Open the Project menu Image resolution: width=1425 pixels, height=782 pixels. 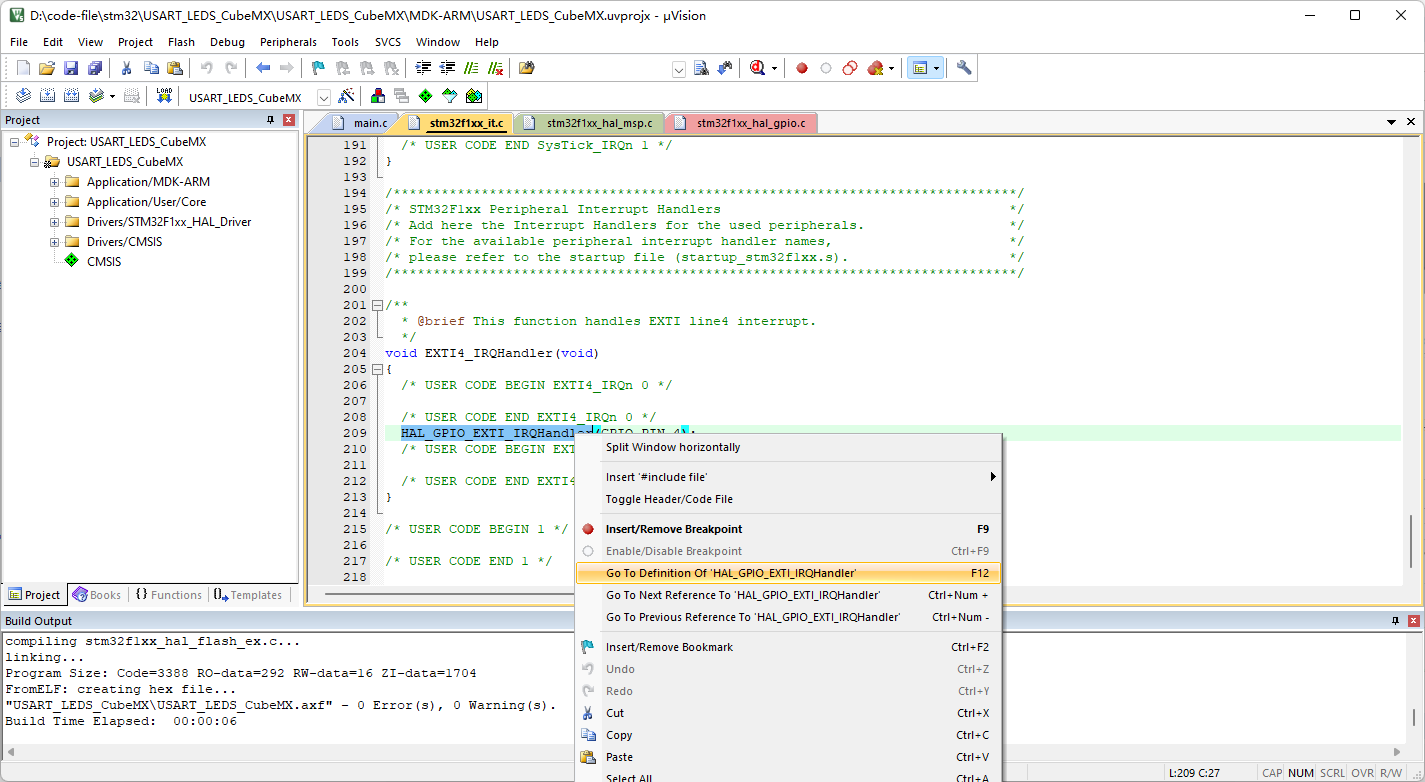click(135, 42)
